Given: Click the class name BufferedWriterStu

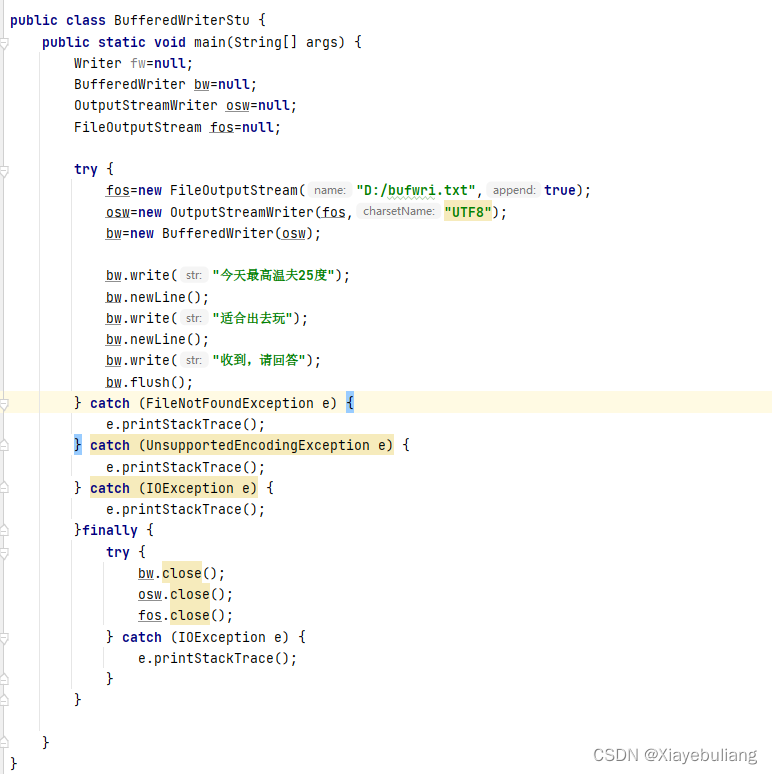Looking at the screenshot, I should (182, 20).
